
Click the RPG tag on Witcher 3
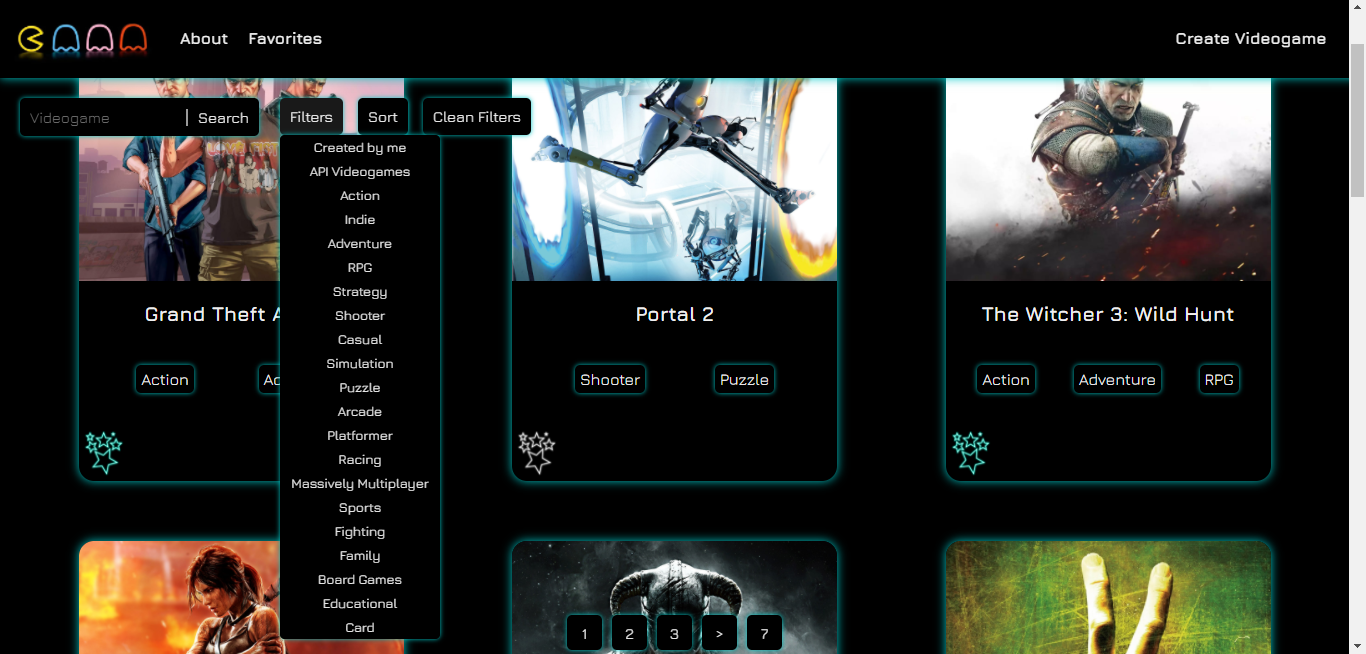click(x=1219, y=380)
